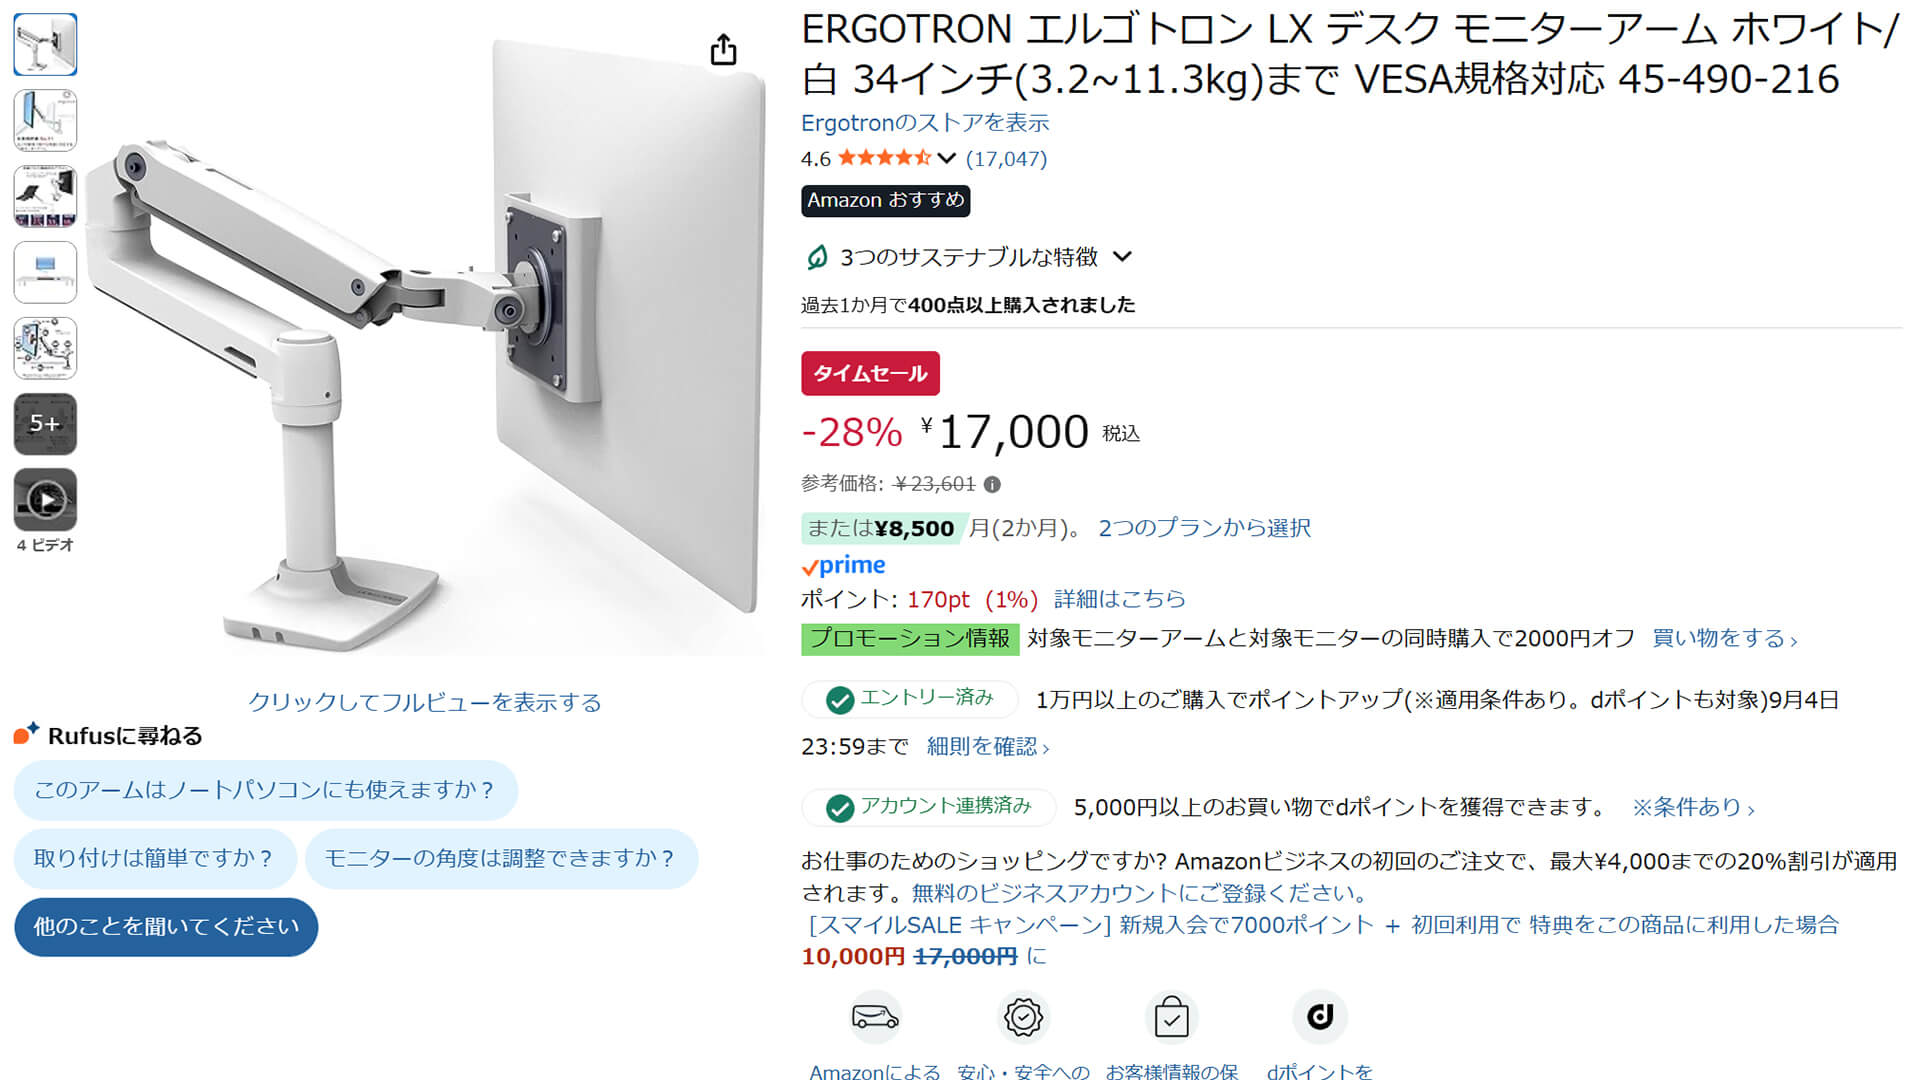The height and width of the screenshot is (1080, 1920).
Task: Click the エントリー済み checkmark badge
Action: (x=910, y=699)
